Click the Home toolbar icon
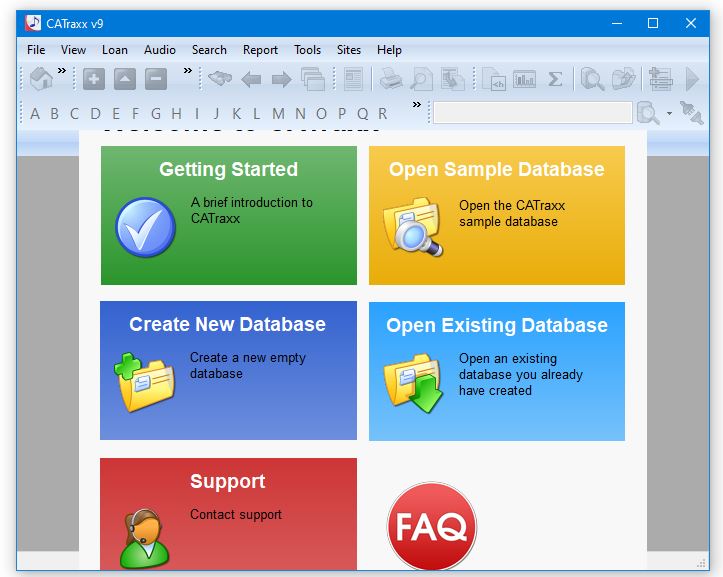The height and width of the screenshot is (577, 723). point(41,79)
